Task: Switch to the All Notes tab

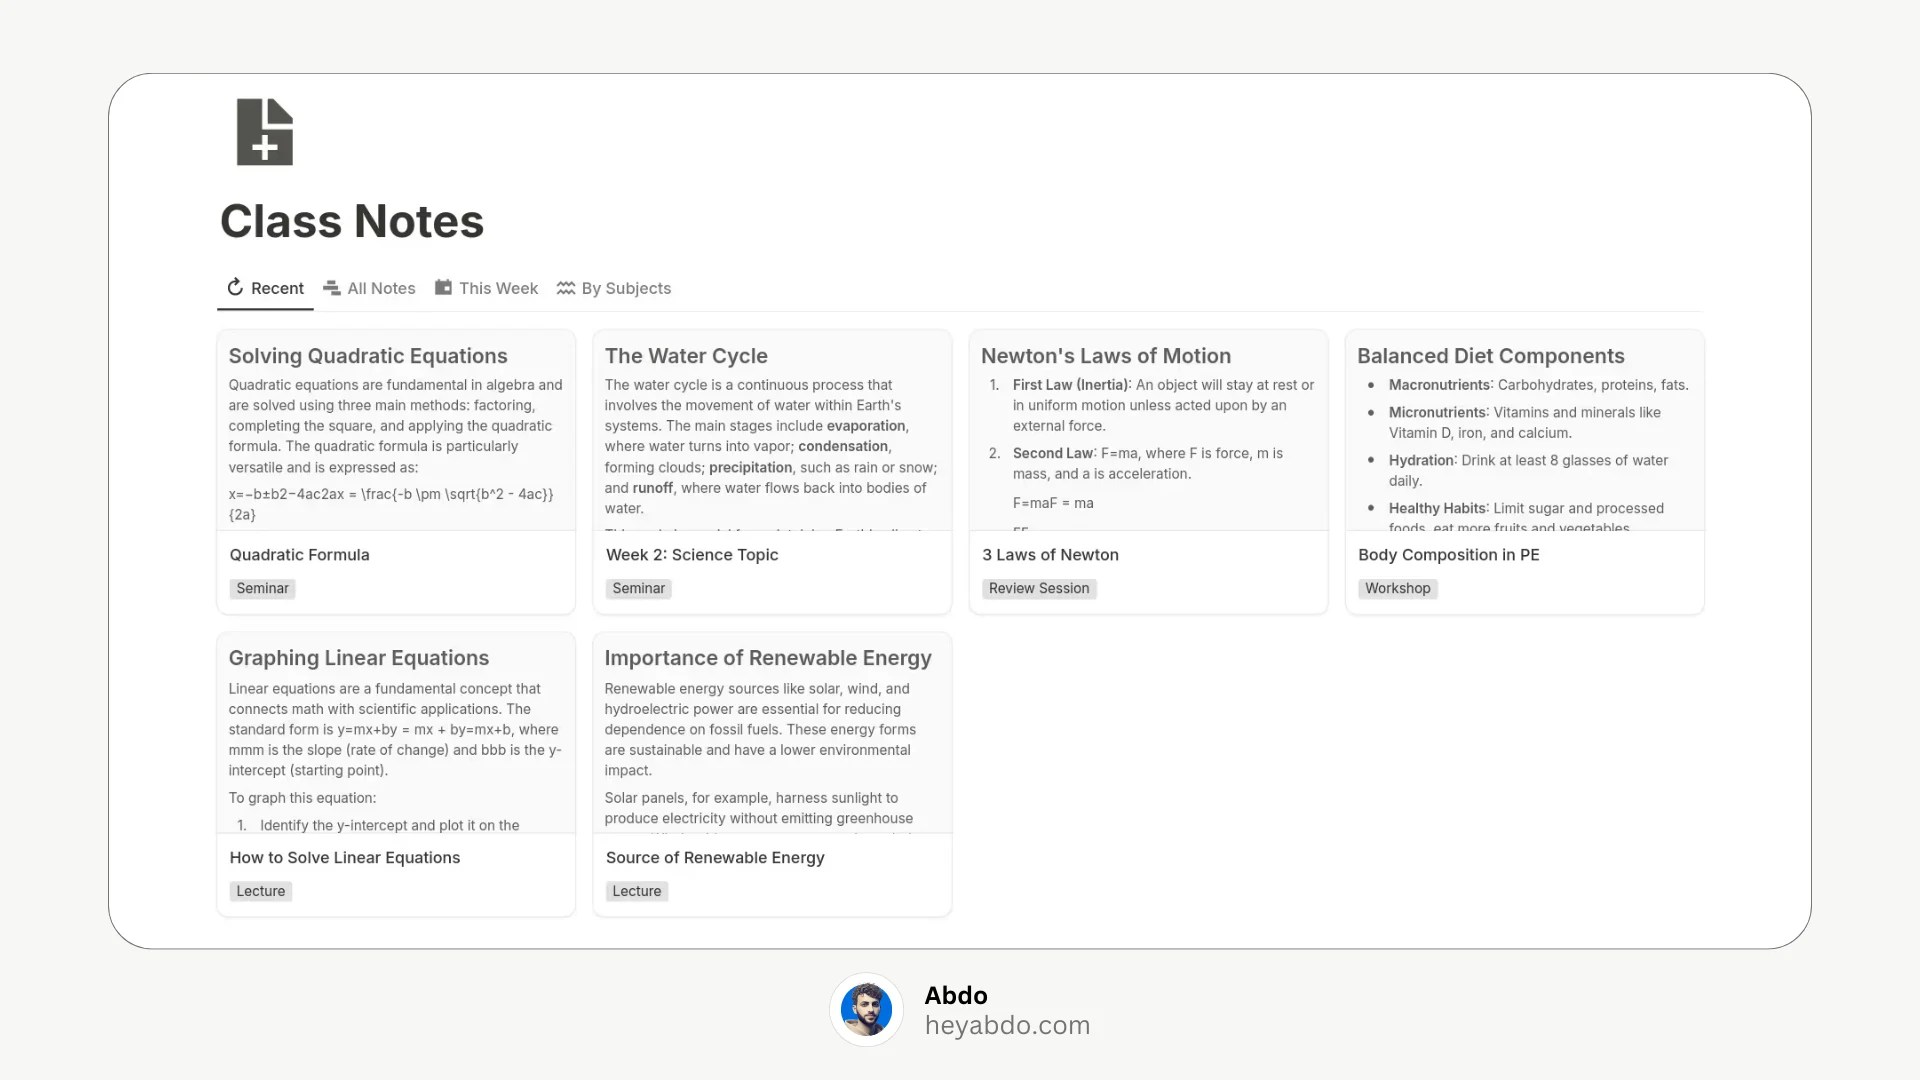Action: coord(369,288)
